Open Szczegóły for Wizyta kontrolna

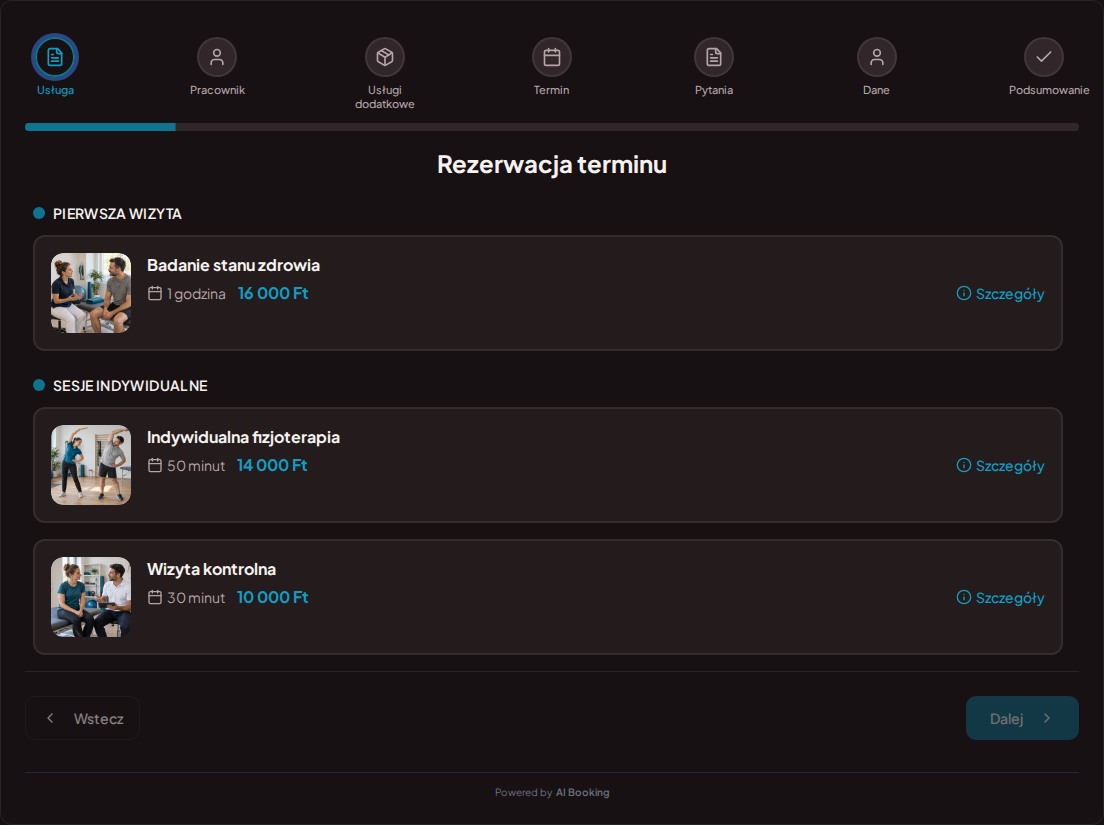pyautogui.click(x=1000, y=598)
